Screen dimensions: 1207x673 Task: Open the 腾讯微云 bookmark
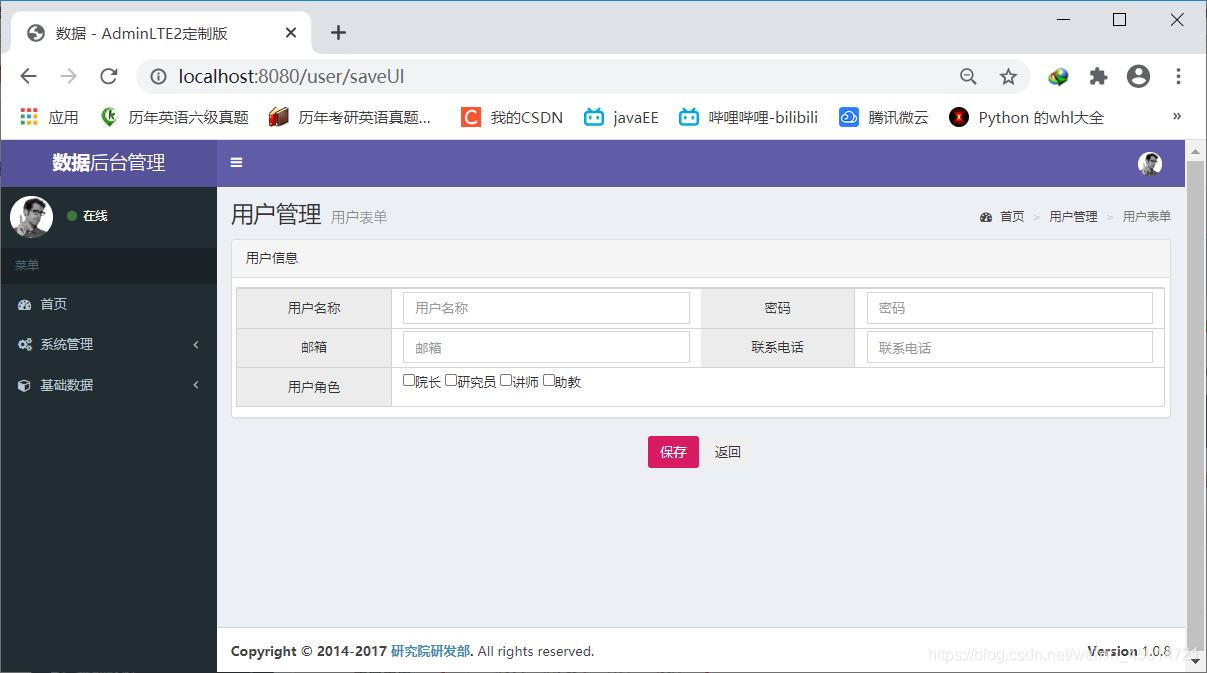coord(883,117)
